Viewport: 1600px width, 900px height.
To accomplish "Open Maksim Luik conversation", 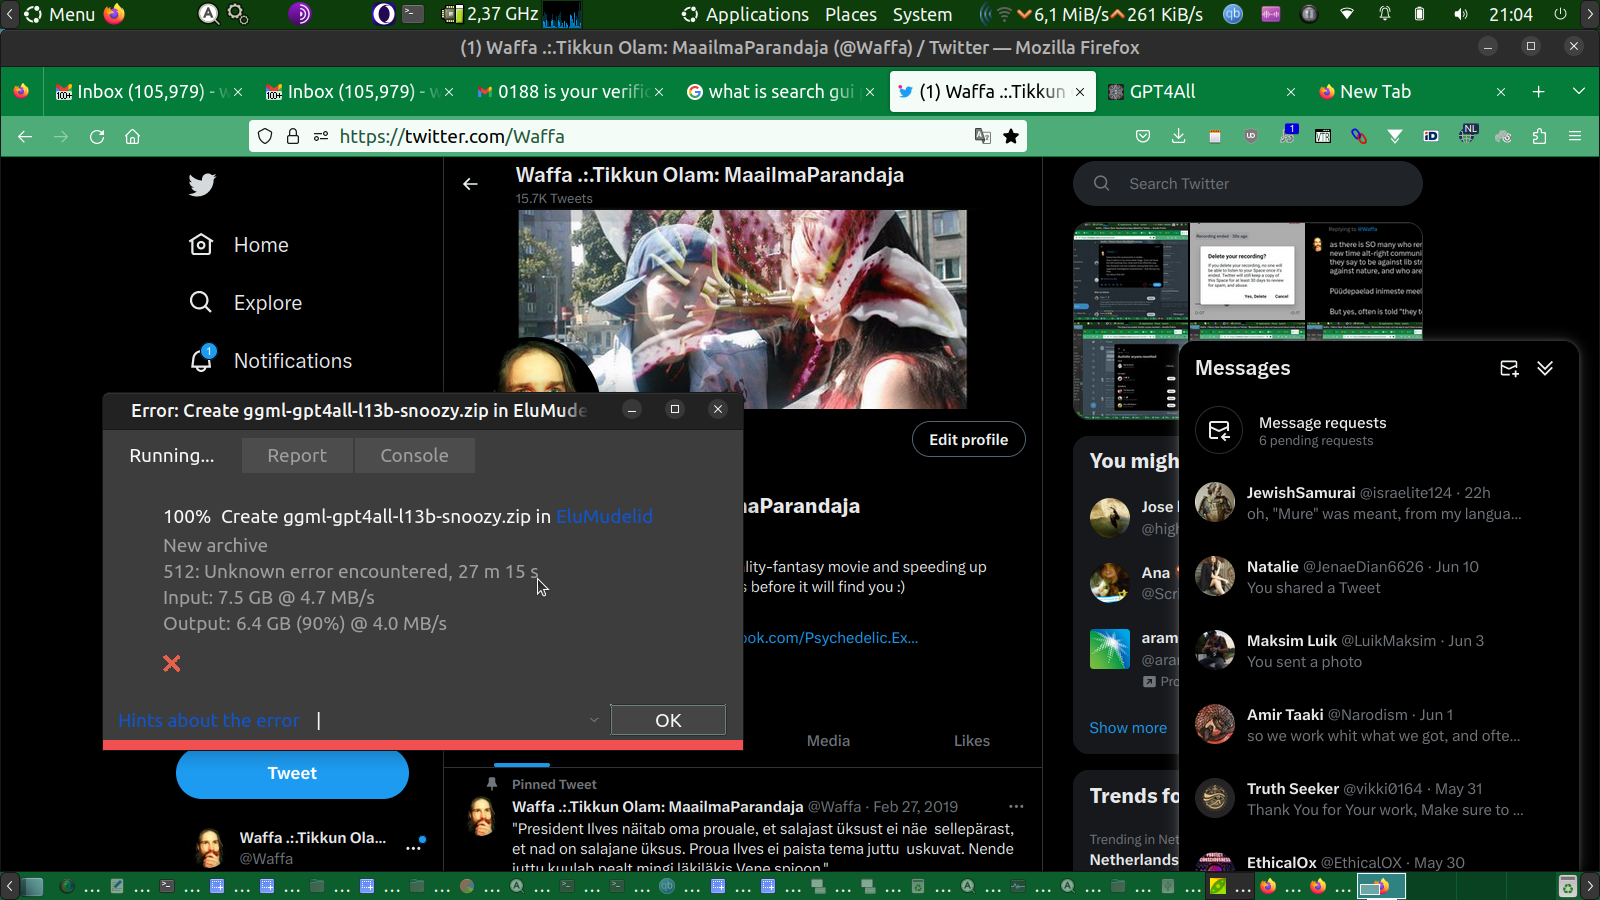I will click(x=1380, y=651).
